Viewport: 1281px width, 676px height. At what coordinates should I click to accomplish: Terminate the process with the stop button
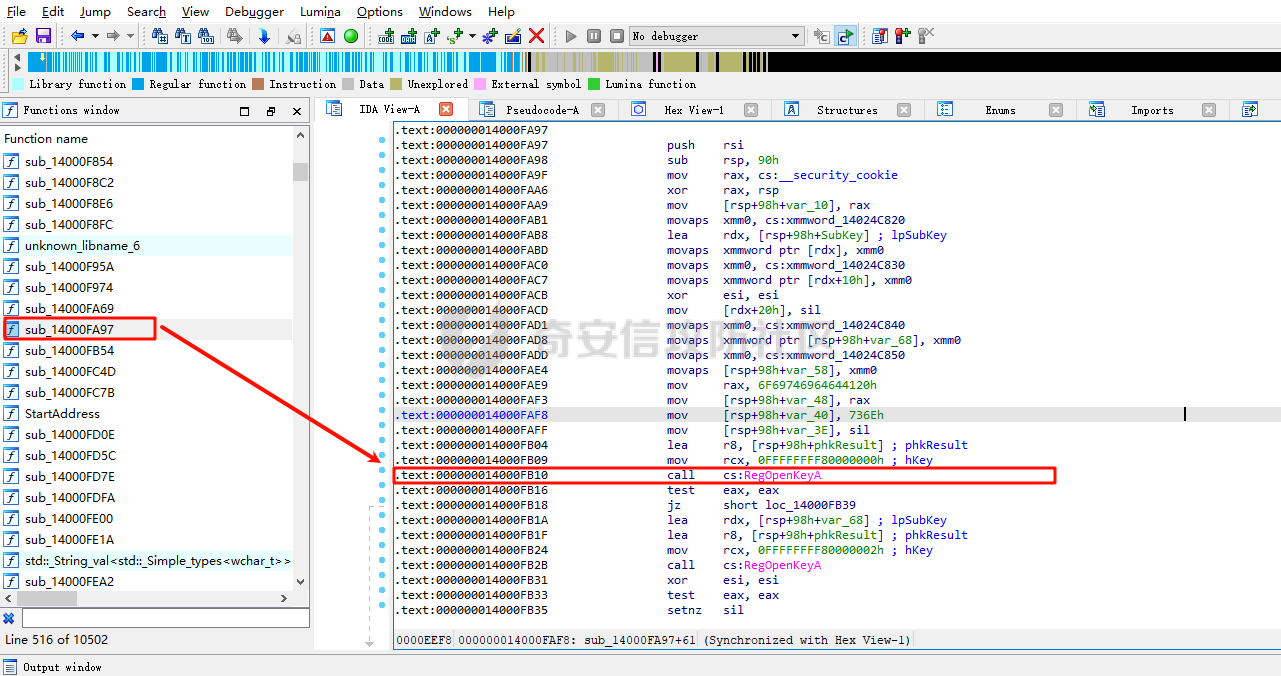(617, 36)
